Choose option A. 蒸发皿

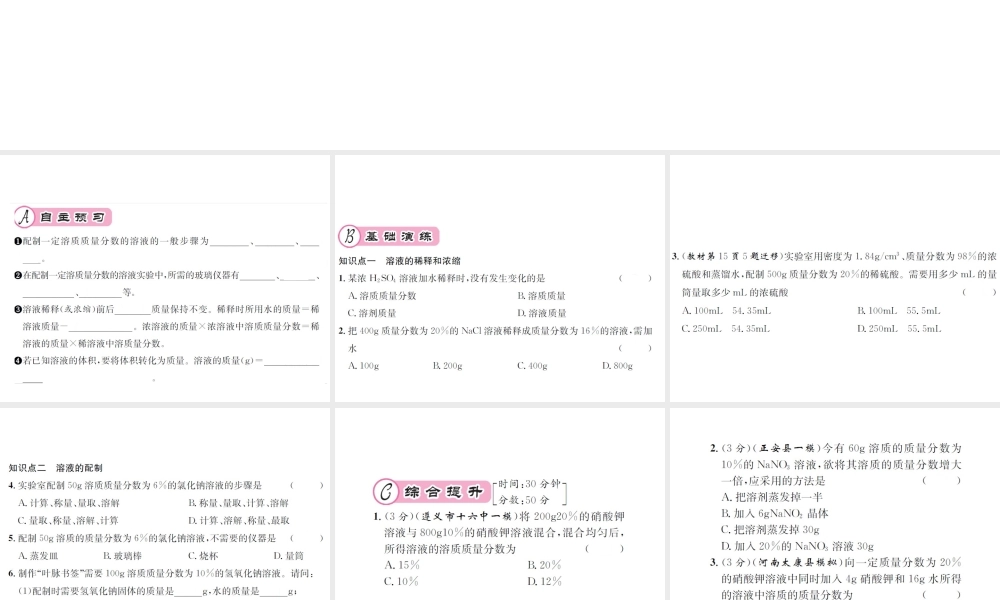(x=38, y=556)
